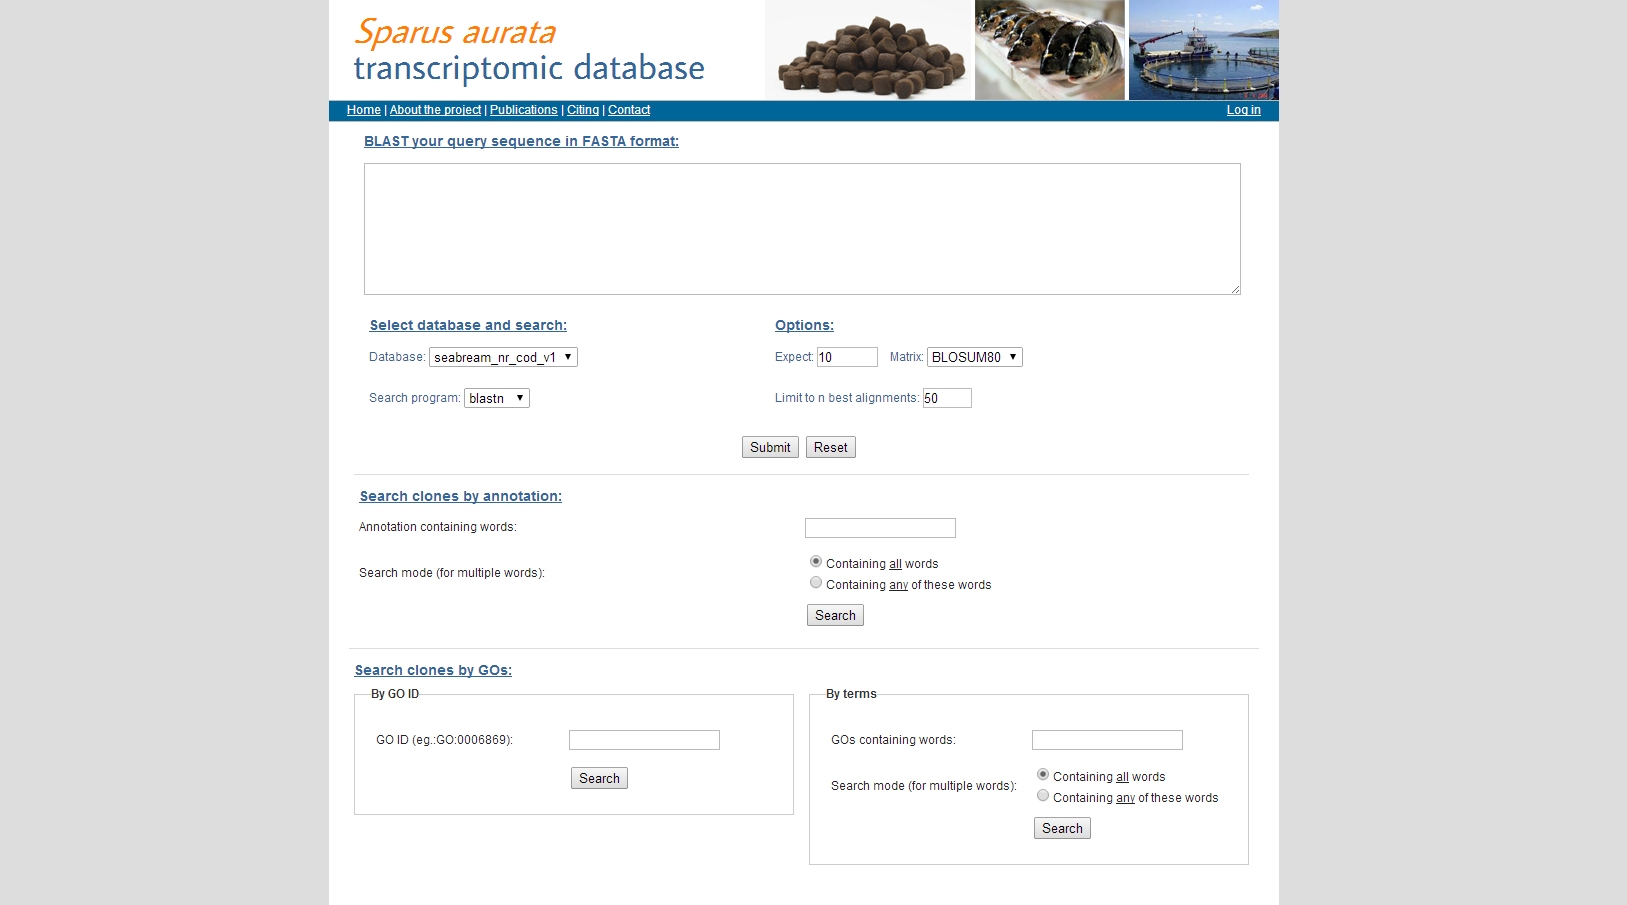The width and height of the screenshot is (1627, 905).
Task: Click Search button in By GO ID box
Action: click(x=599, y=778)
